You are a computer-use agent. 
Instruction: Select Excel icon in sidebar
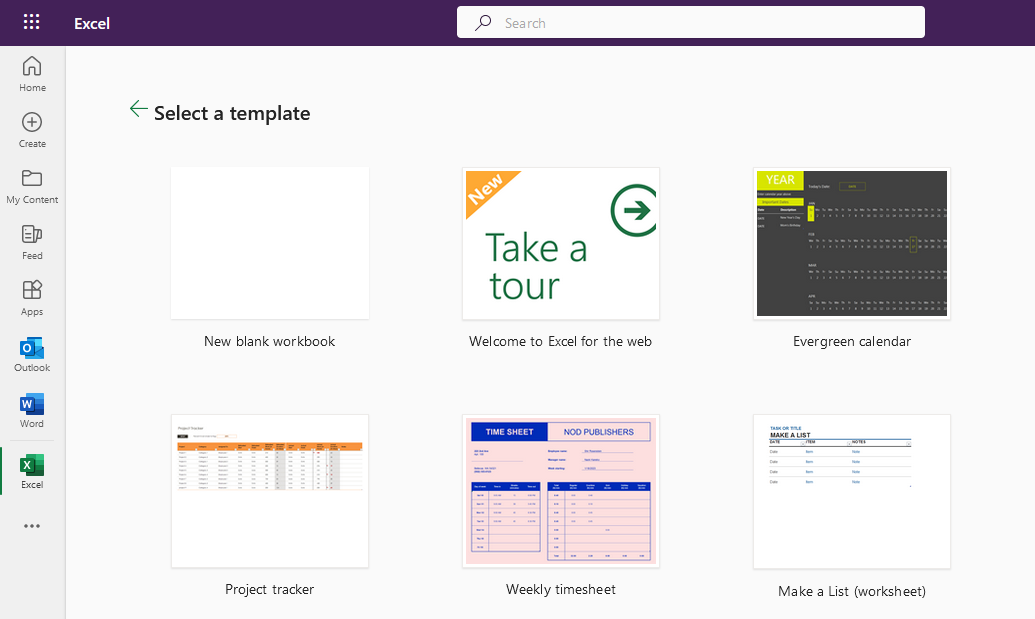[32, 465]
